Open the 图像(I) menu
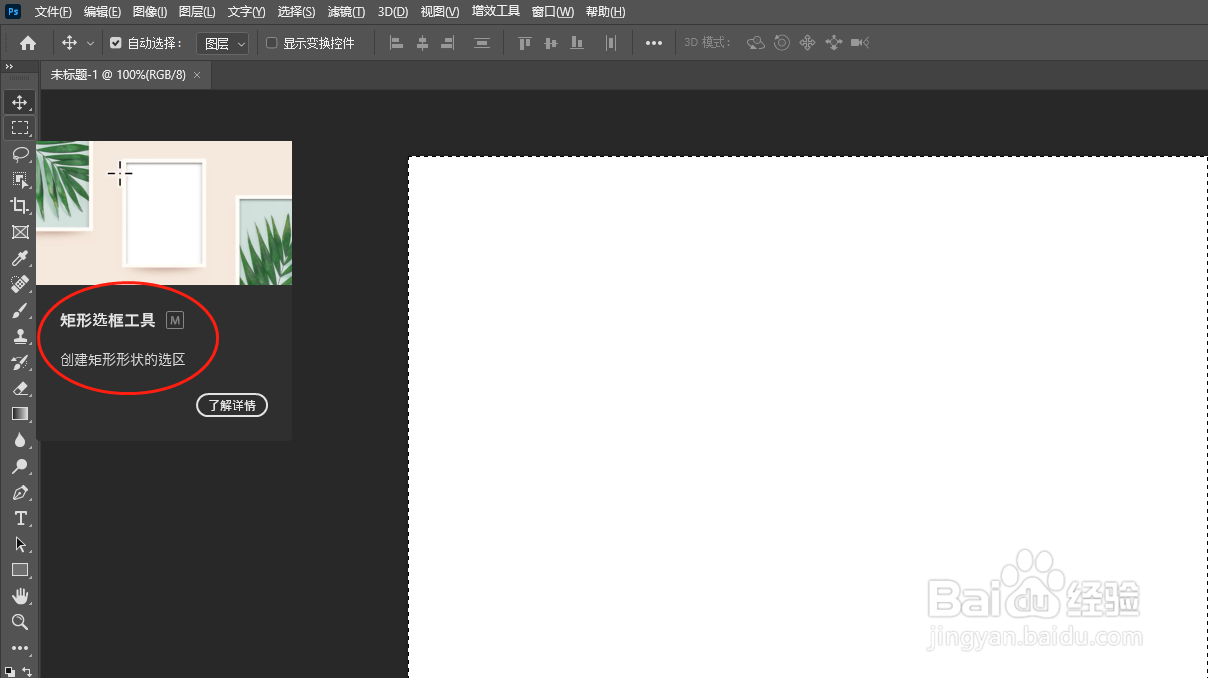Screen dimensions: 1208x678 [x=150, y=11]
